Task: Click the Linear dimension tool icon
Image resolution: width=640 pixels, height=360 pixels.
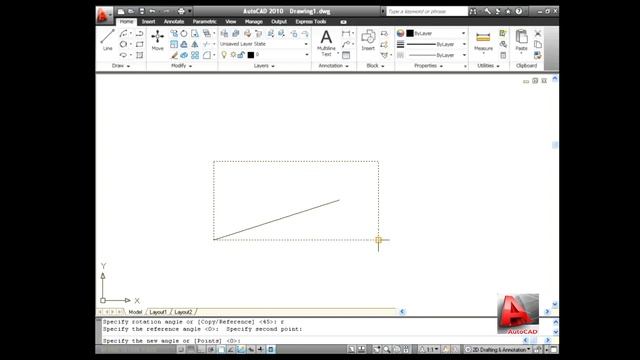Action: (346, 33)
